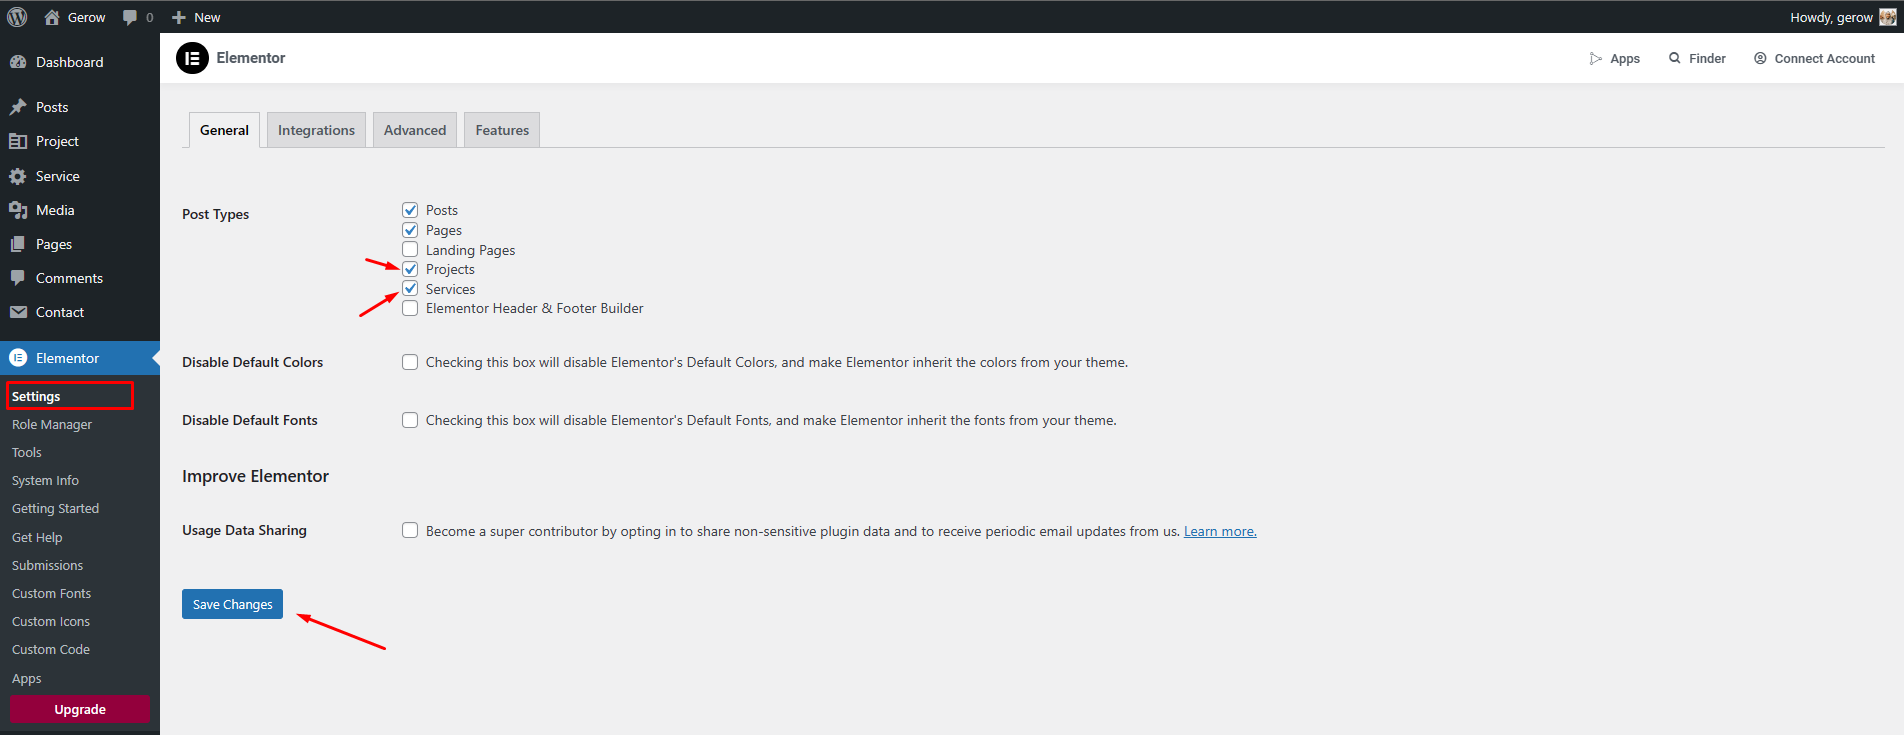
Task: Click the Gerow site name
Action: tap(86, 17)
